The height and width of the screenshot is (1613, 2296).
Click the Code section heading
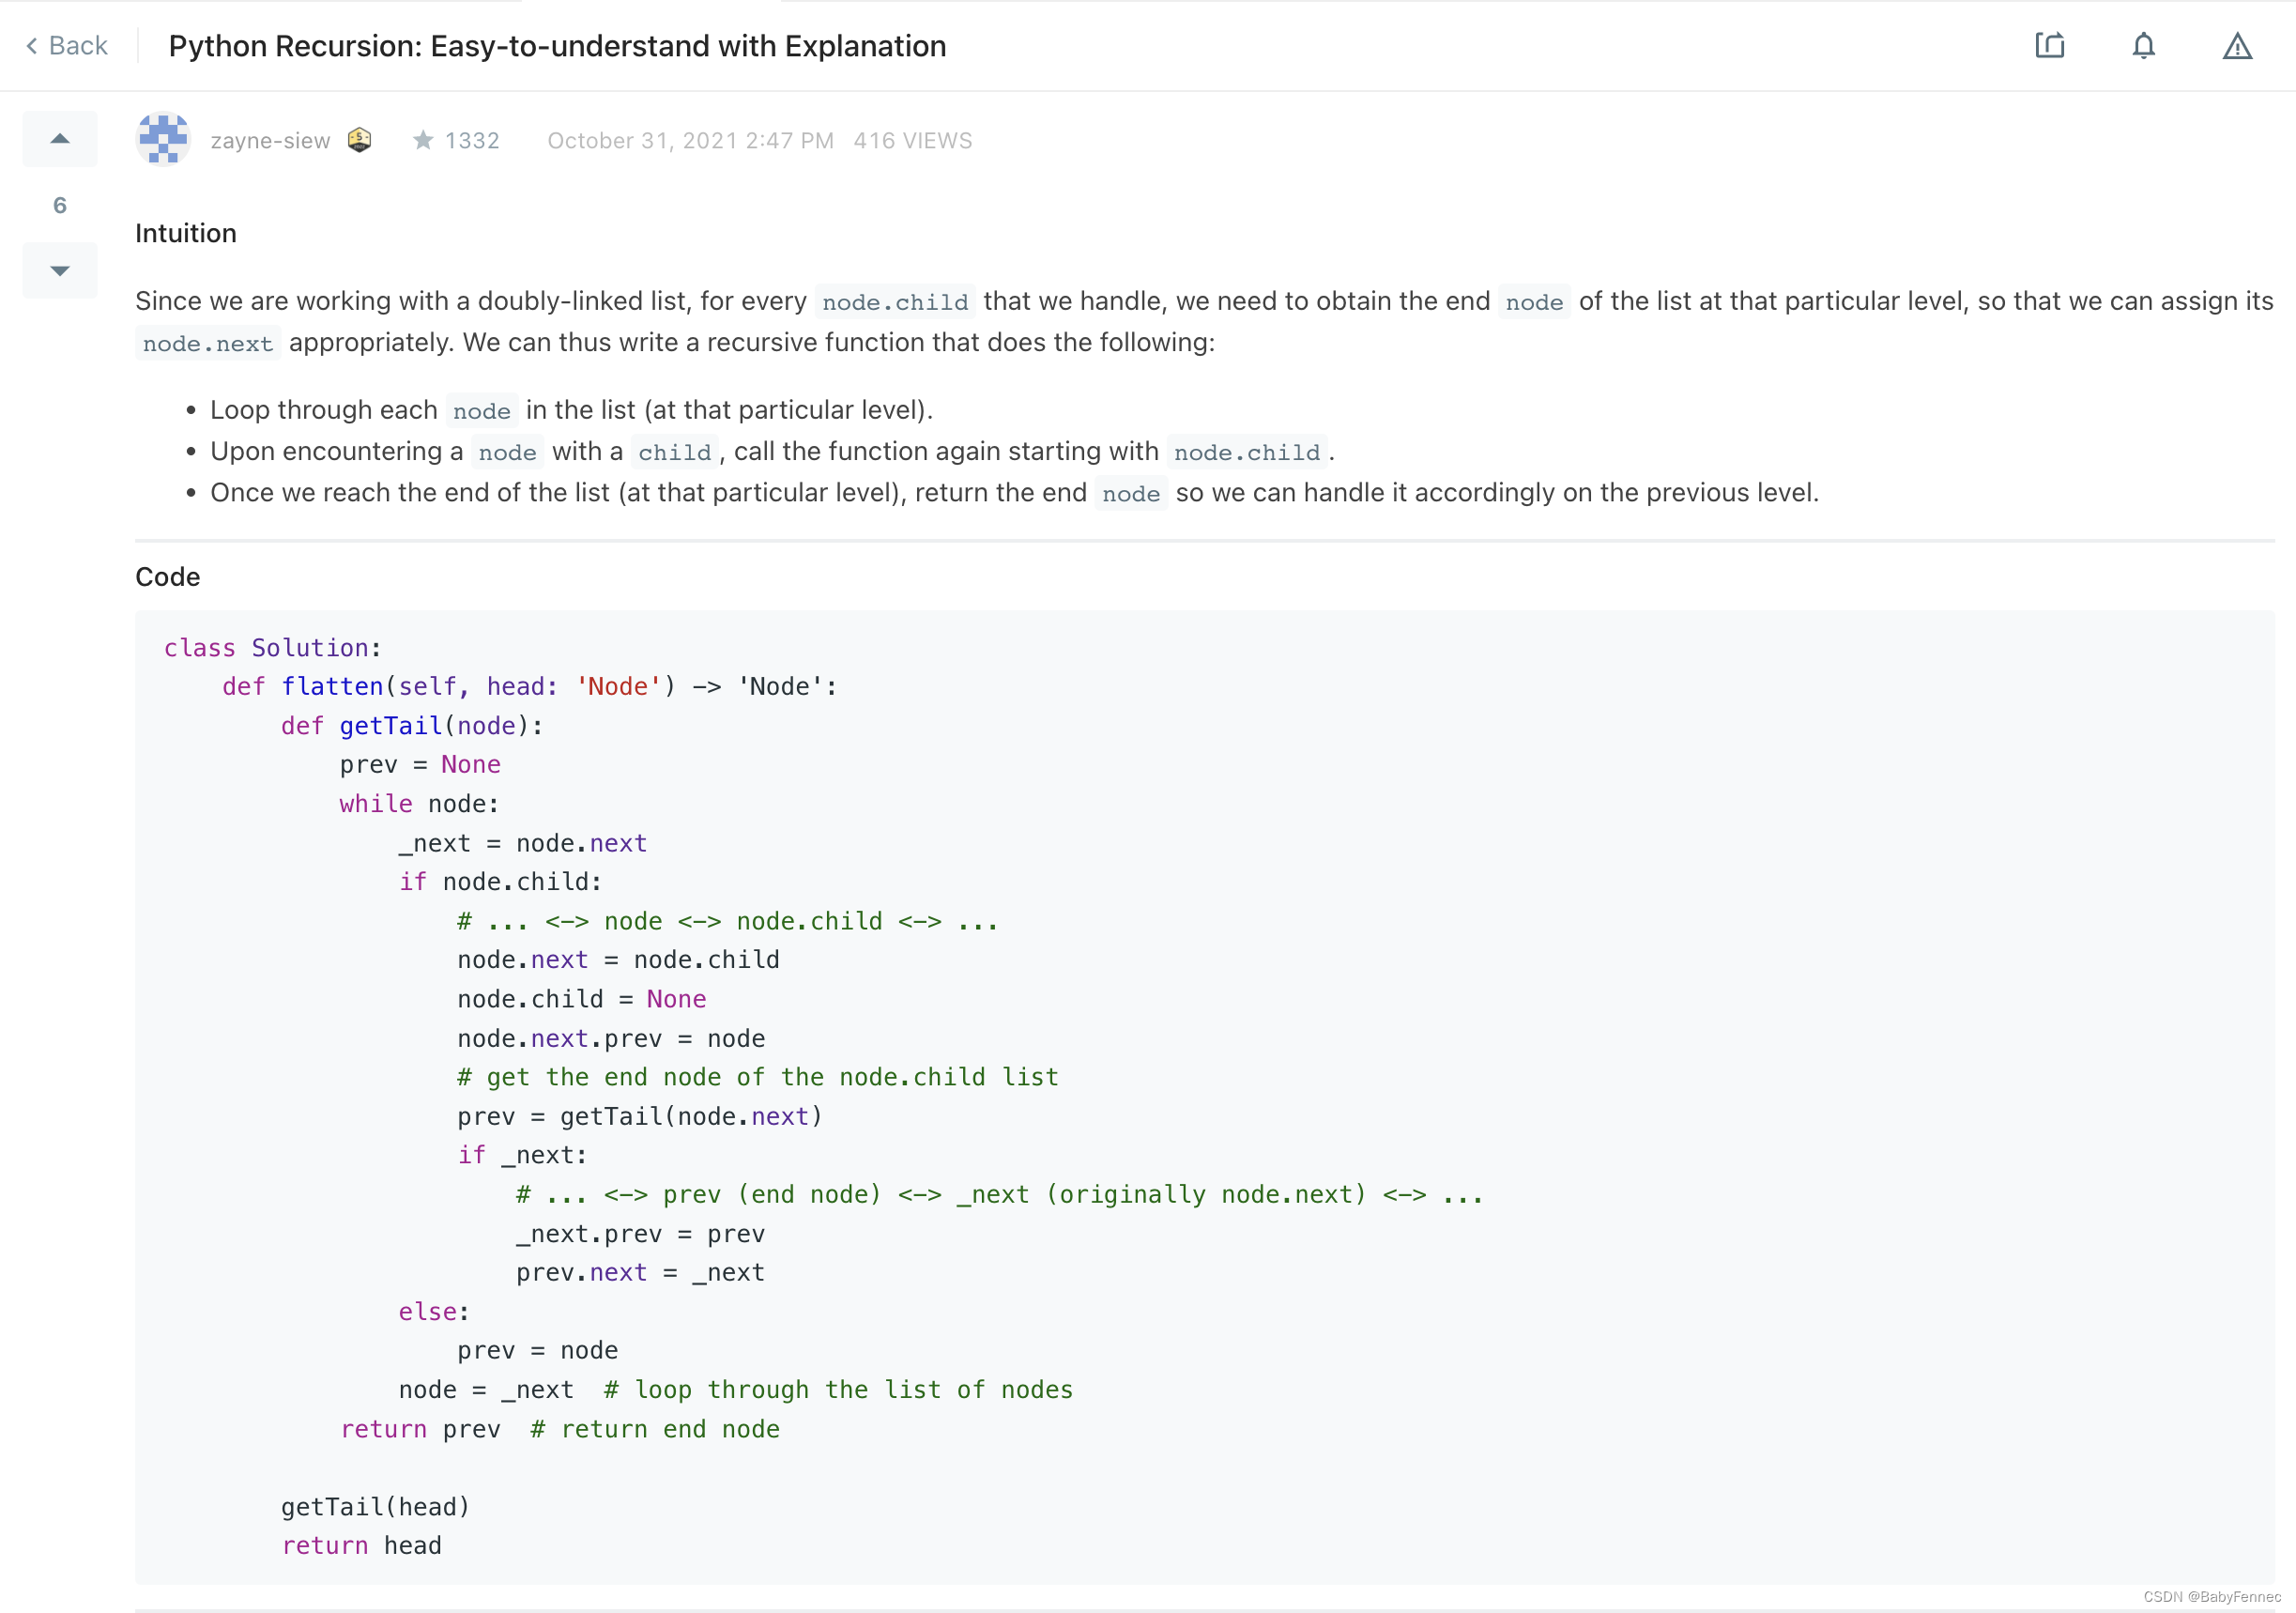click(167, 577)
